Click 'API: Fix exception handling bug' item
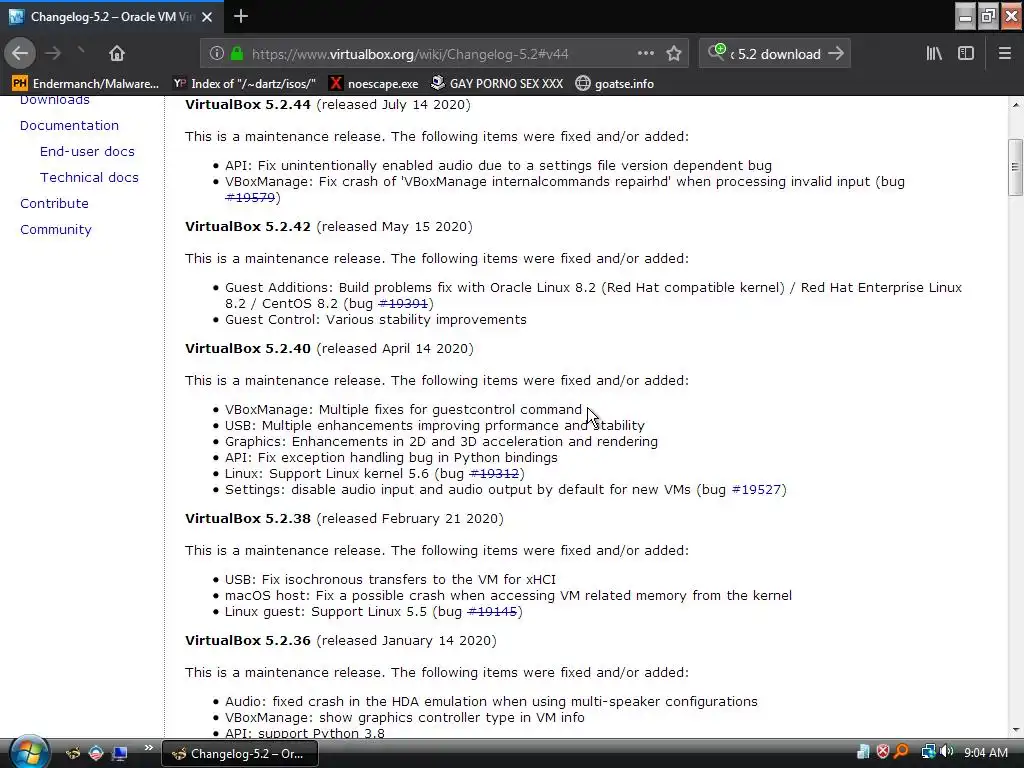 pos(391,458)
